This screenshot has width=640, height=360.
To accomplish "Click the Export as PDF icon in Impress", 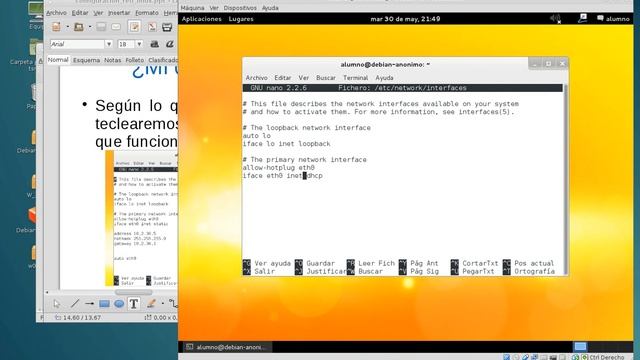I will coord(152,27).
